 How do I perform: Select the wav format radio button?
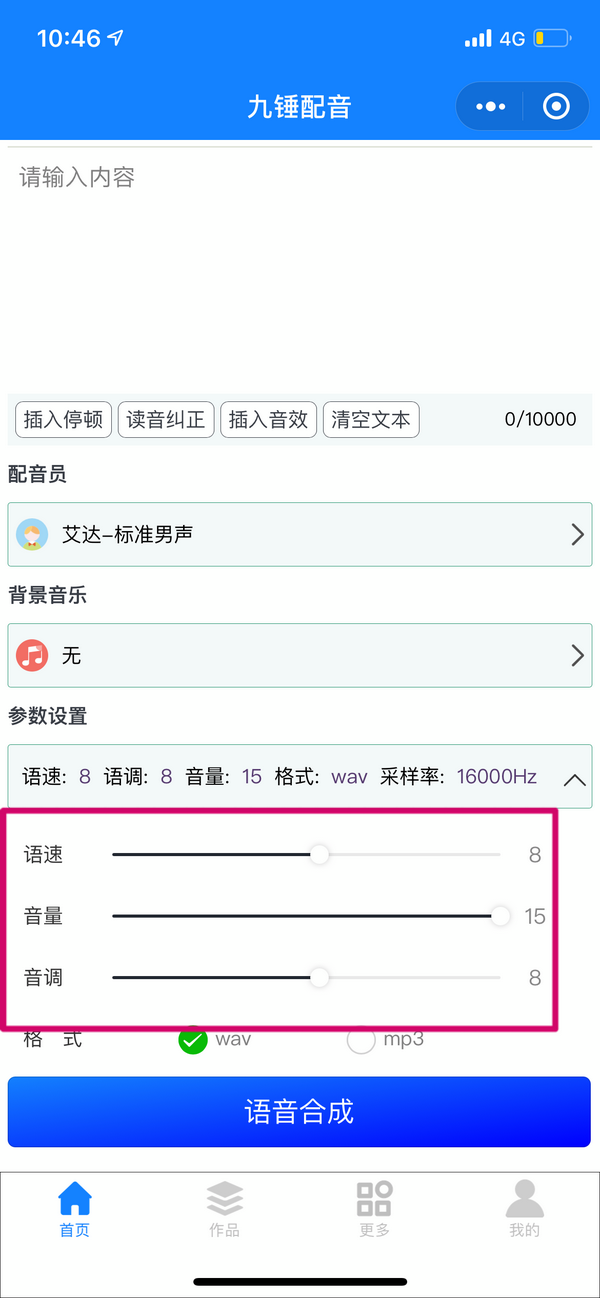(x=192, y=1040)
